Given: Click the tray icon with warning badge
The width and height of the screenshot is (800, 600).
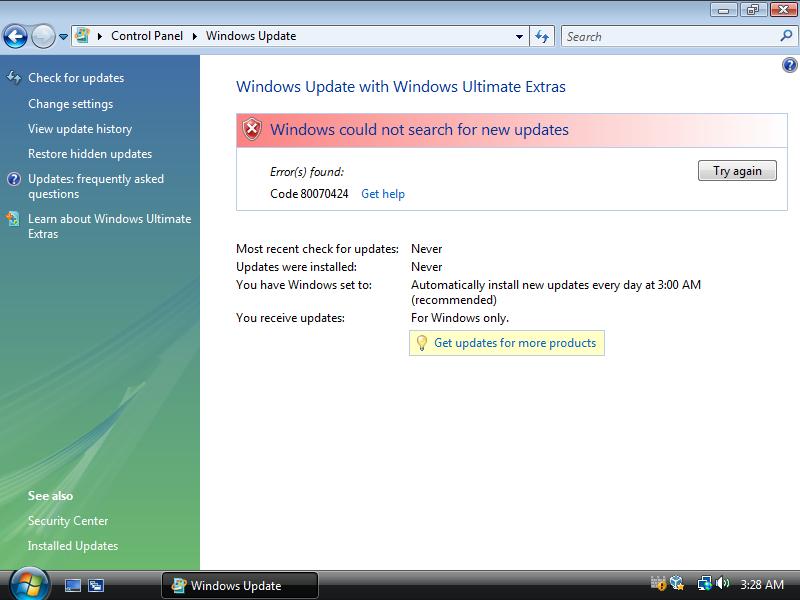Looking at the screenshot, I should (x=658, y=583).
